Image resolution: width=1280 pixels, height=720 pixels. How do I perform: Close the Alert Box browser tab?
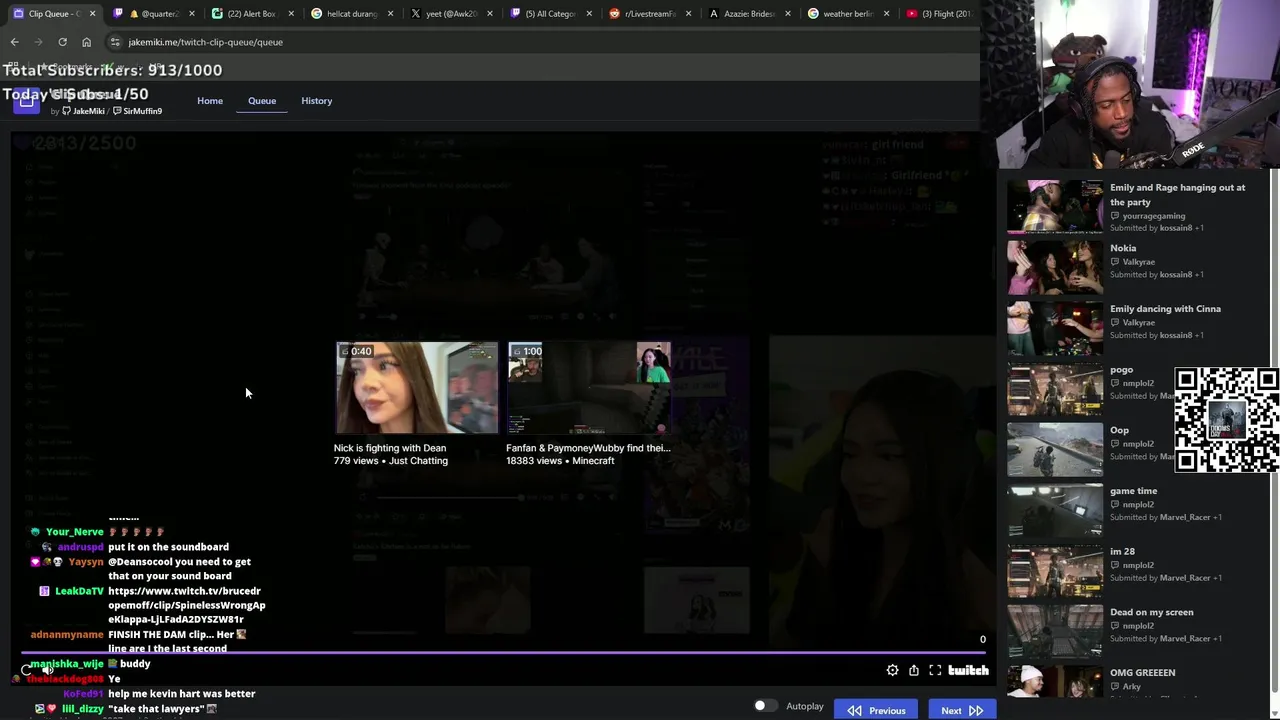tap(291, 14)
